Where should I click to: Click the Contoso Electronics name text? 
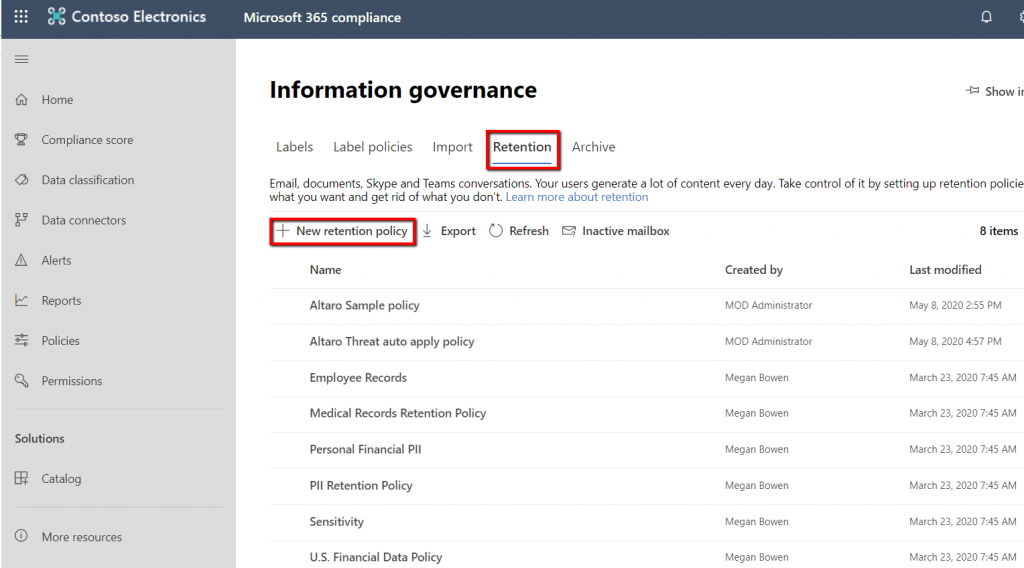click(x=138, y=17)
